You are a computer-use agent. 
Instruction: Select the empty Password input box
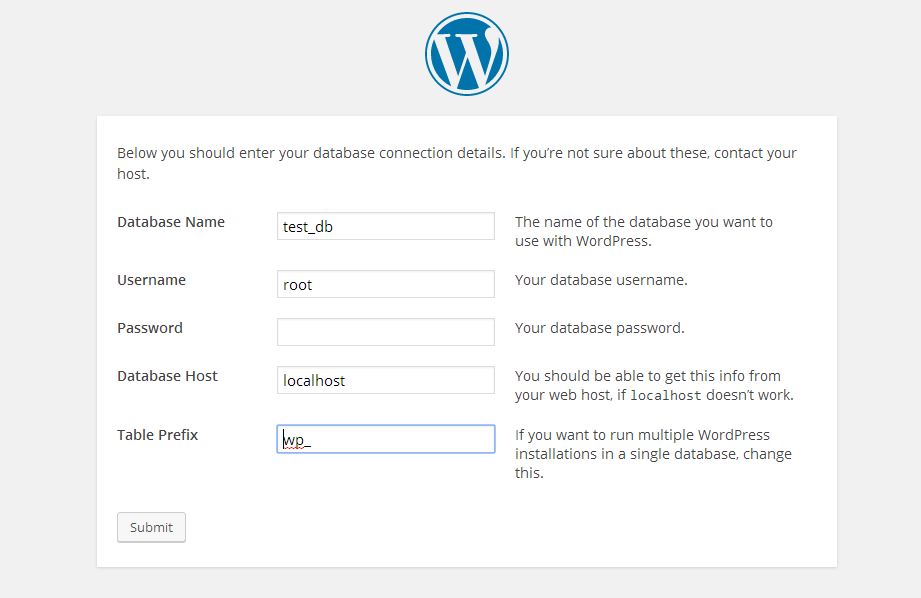click(385, 332)
